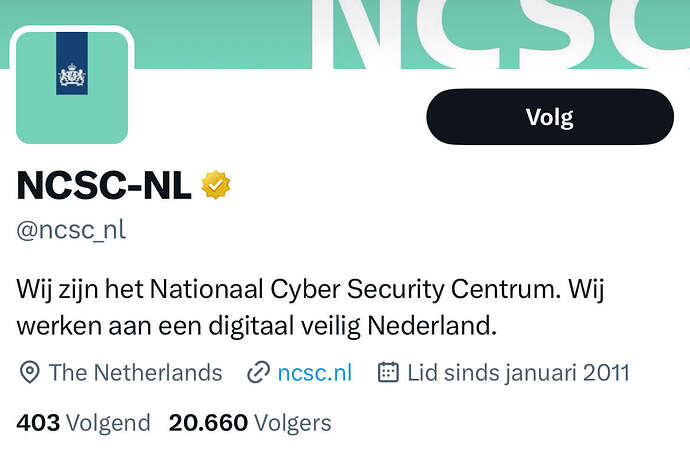This screenshot has height=458, width=690.
Task: Click the gold verified checkmark badge
Action: [216, 185]
